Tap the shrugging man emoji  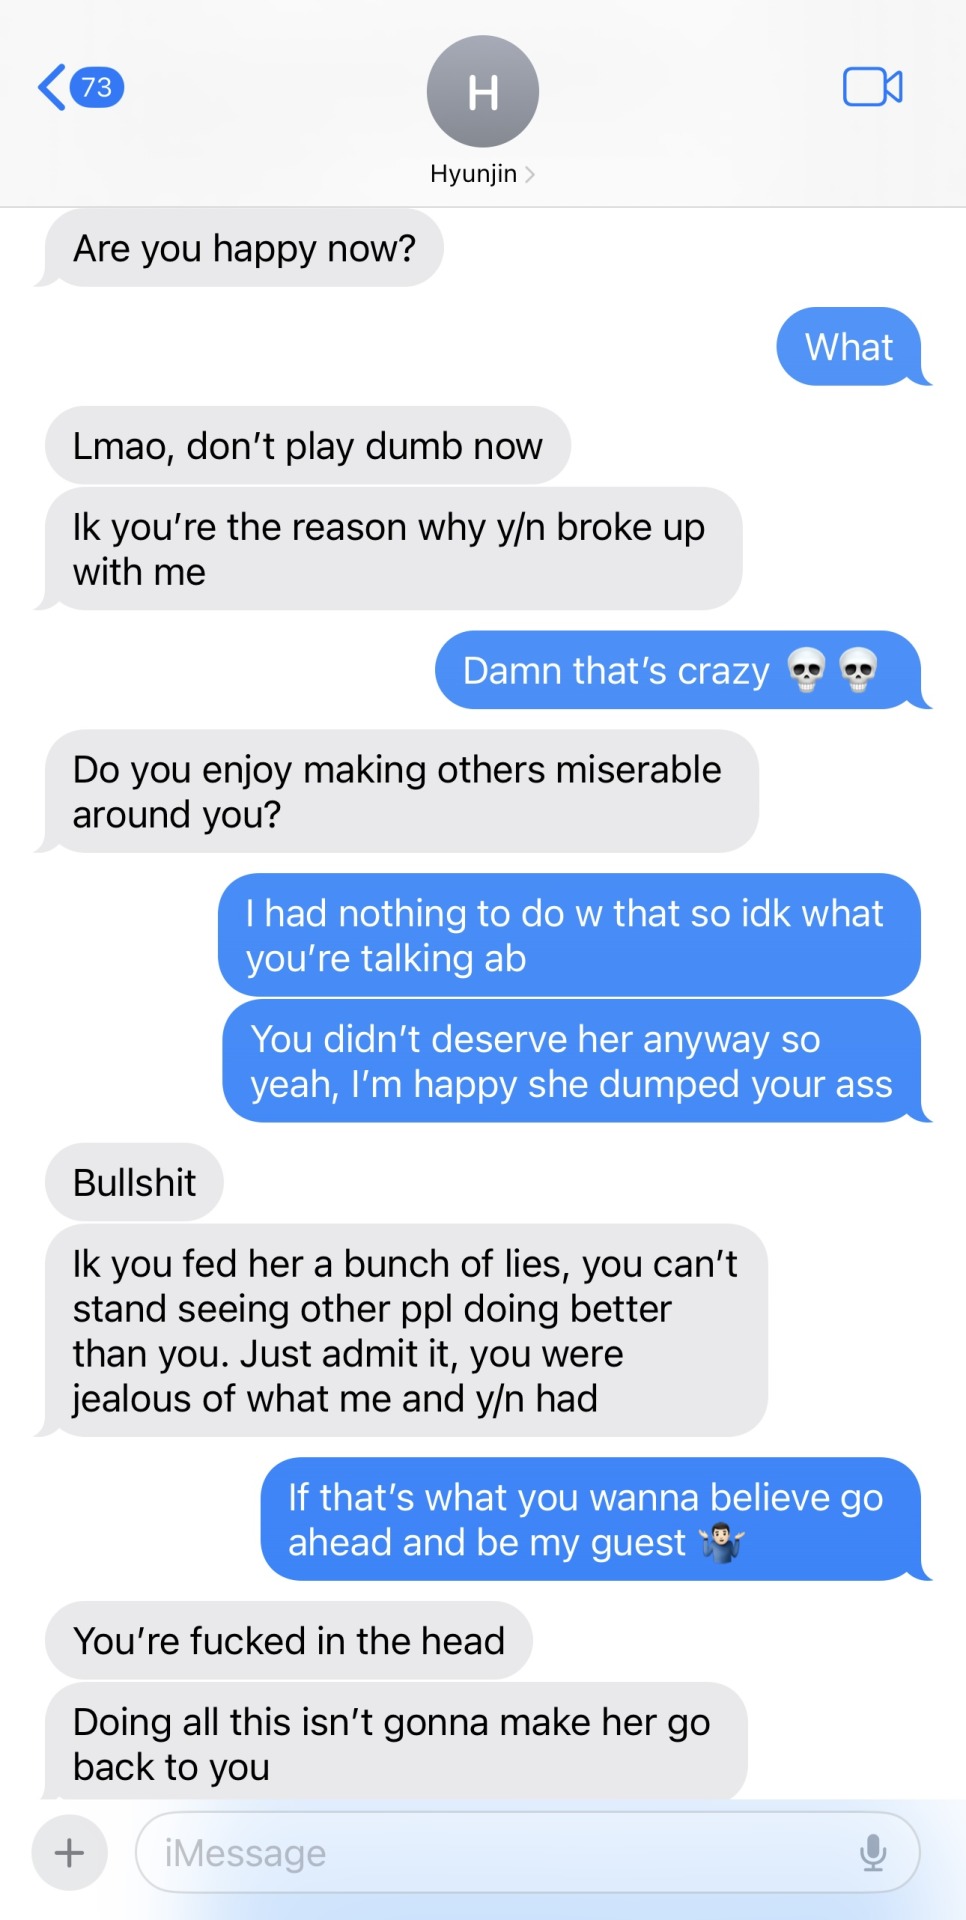pyautogui.click(x=722, y=1542)
